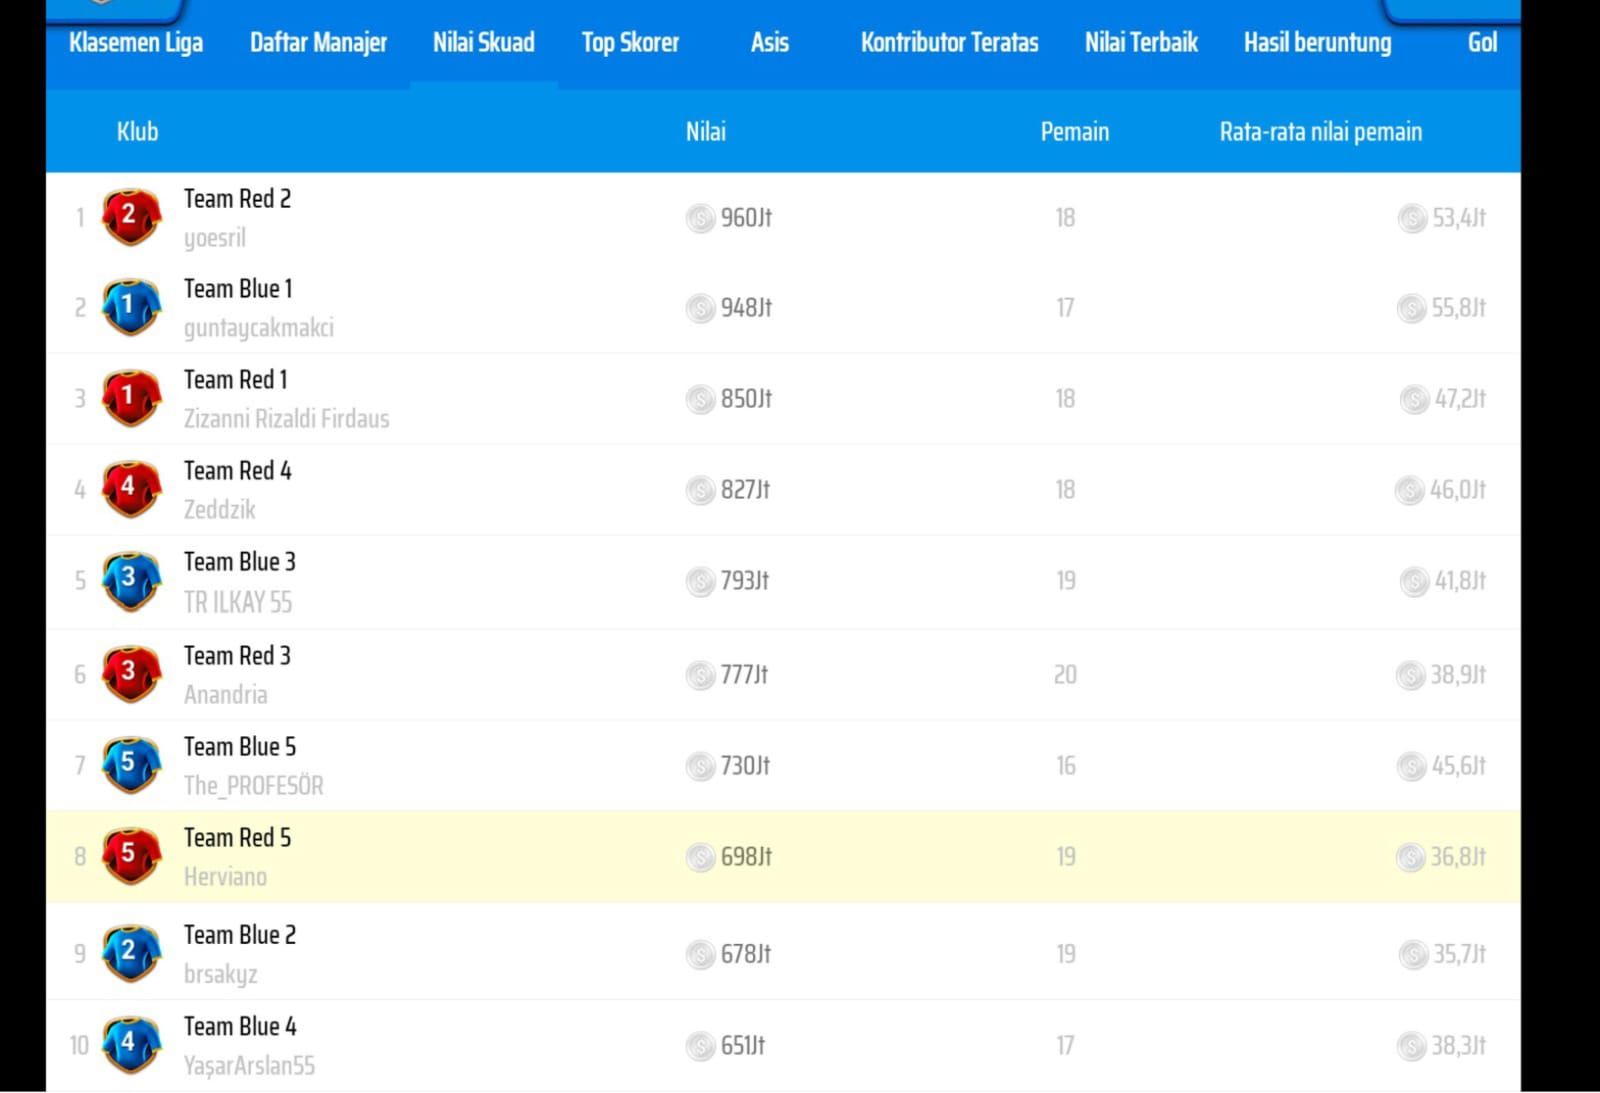Open the Team Blue 3 club name
Image resolution: width=1600 pixels, height=1093 pixels.
tap(240, 562)
